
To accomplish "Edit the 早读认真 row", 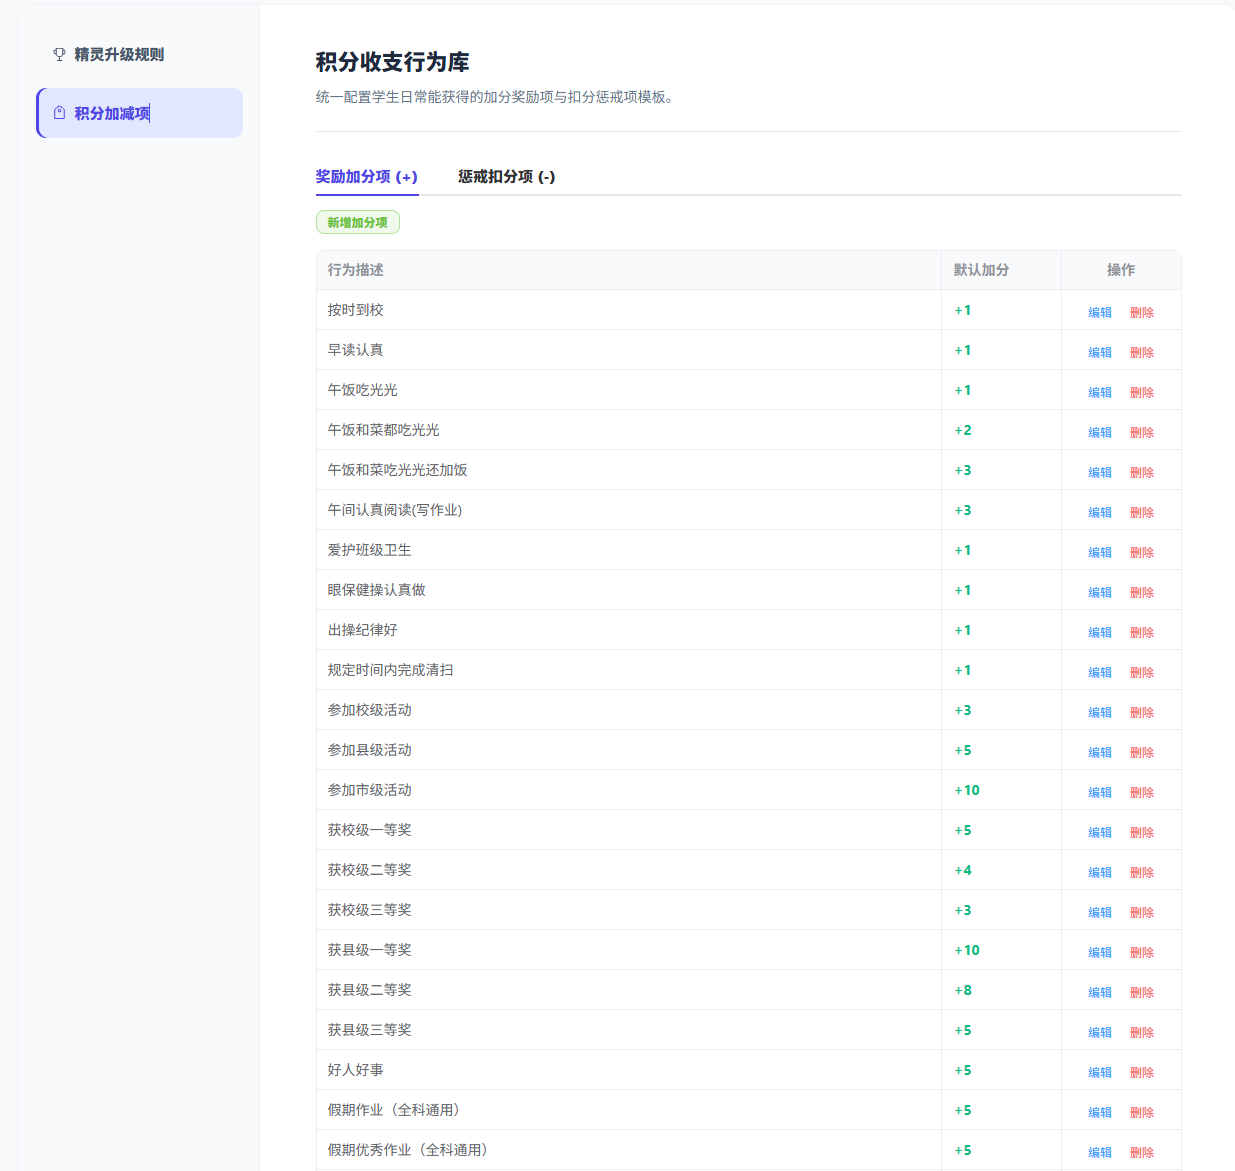I will click(x=1100, y=352).
